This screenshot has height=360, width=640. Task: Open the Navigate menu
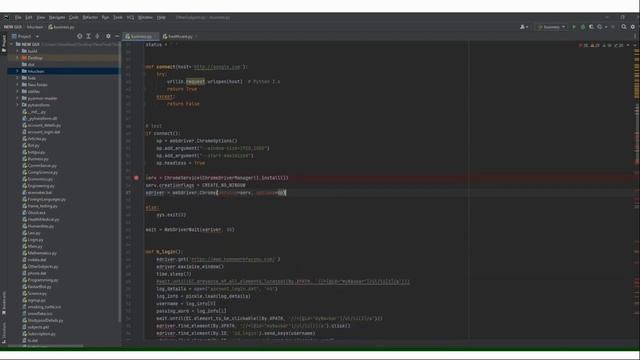[57, 18]
